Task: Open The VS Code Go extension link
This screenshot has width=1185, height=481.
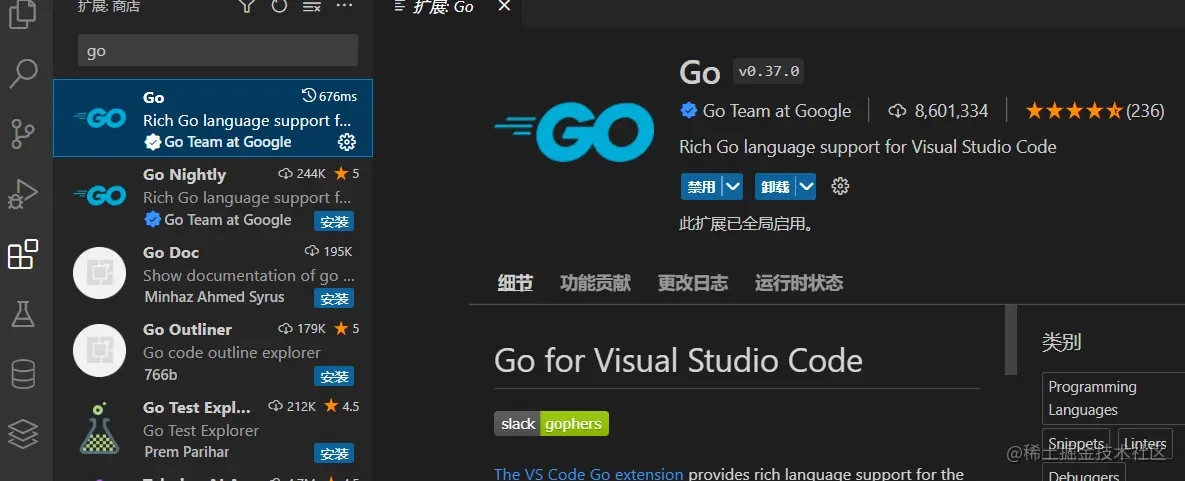Action: tap(589, 474)
